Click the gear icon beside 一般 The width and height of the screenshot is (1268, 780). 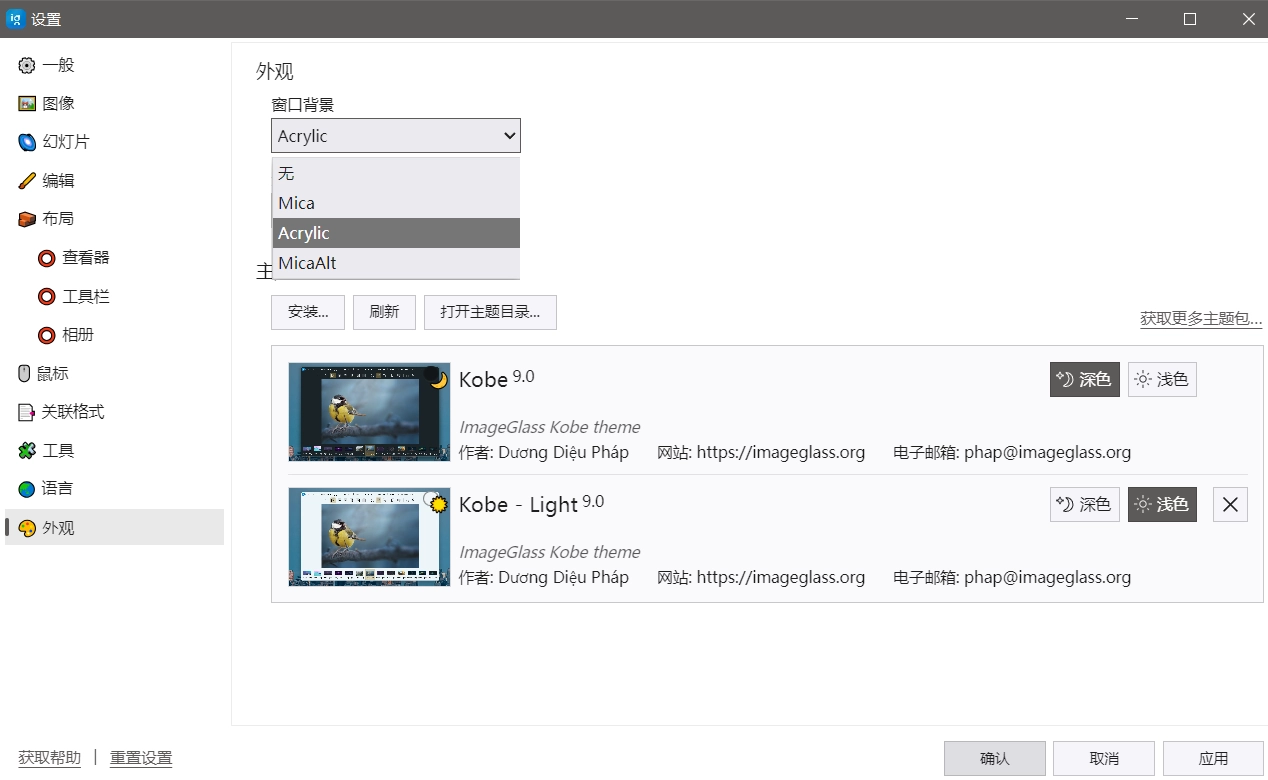[x=27, y=66]
